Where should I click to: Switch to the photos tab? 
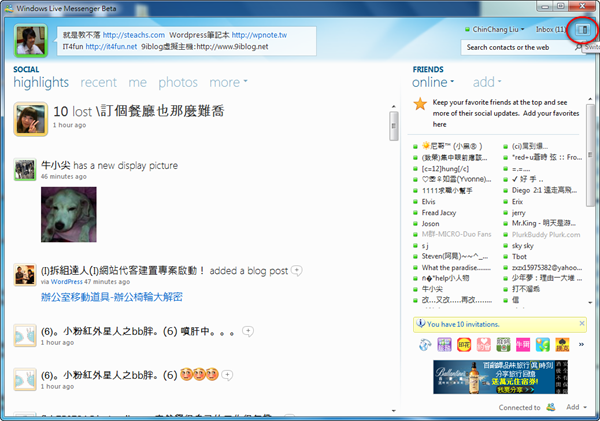(178, 82)
